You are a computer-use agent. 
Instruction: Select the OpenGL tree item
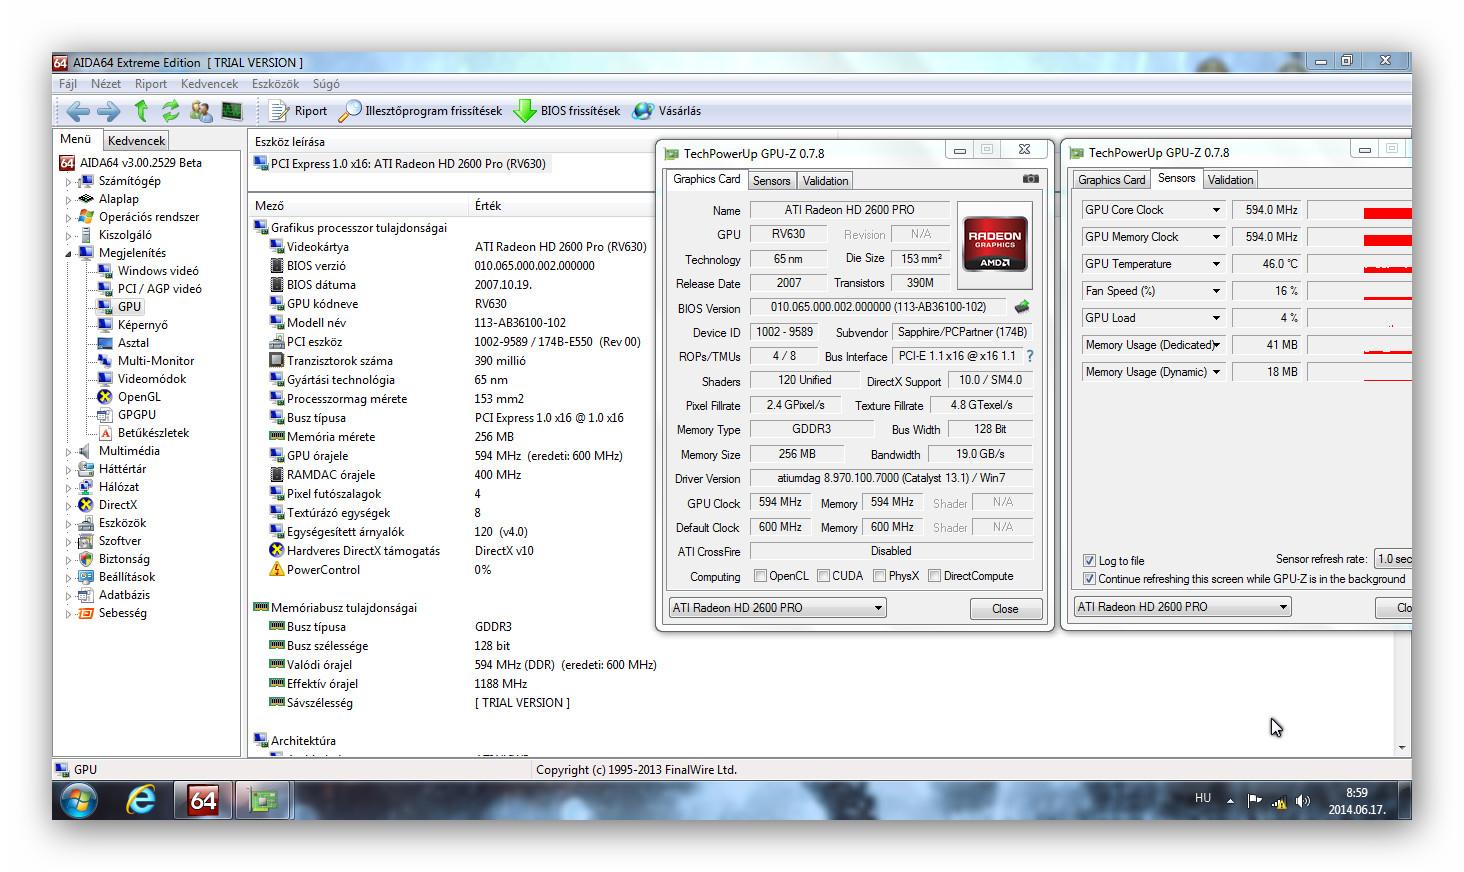(x=138, y=397)
